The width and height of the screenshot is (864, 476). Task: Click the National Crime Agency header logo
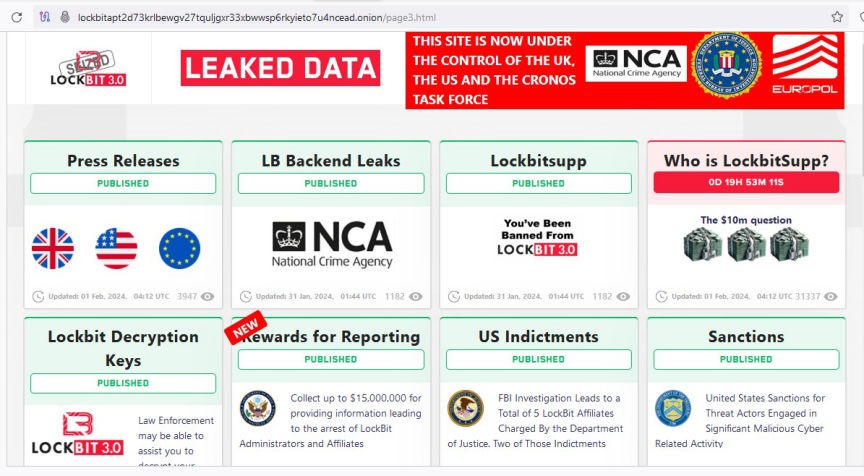point(636,64)
